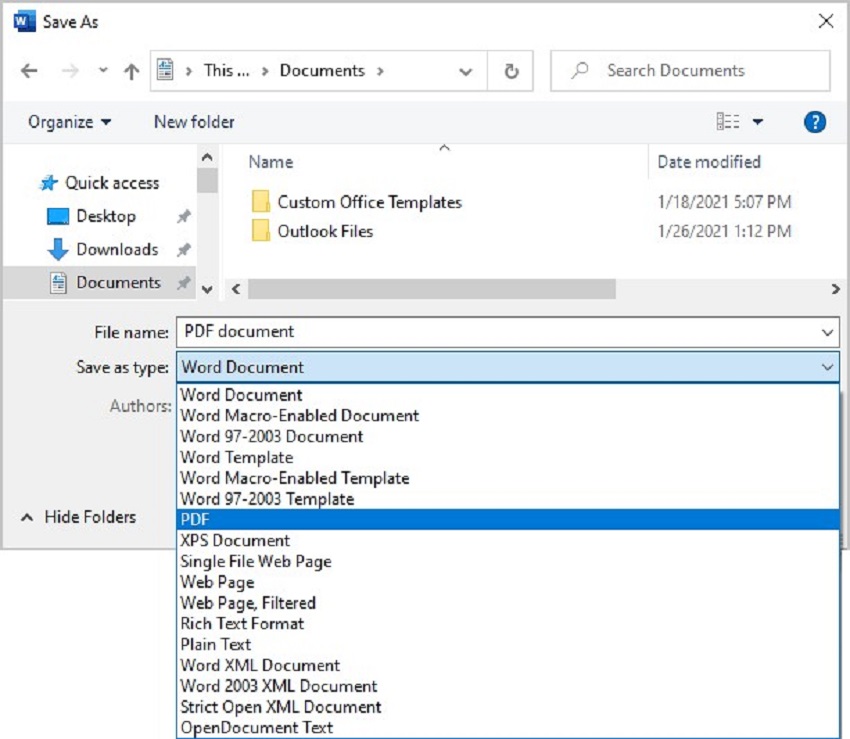Viewport: 850px width, 739px height.
Task: Select the Custom Office Templates folder
Action: (369, 202)
